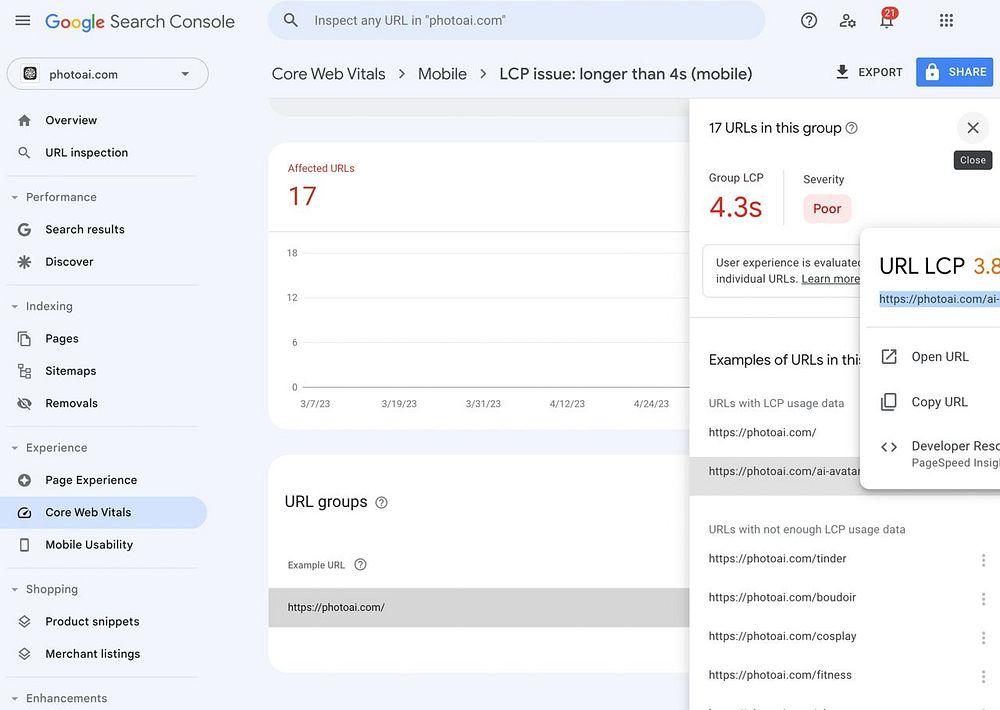Viewport: 1000px width, 710px height.
Task: Collapse the Experience section
Action: click(15, 448)
